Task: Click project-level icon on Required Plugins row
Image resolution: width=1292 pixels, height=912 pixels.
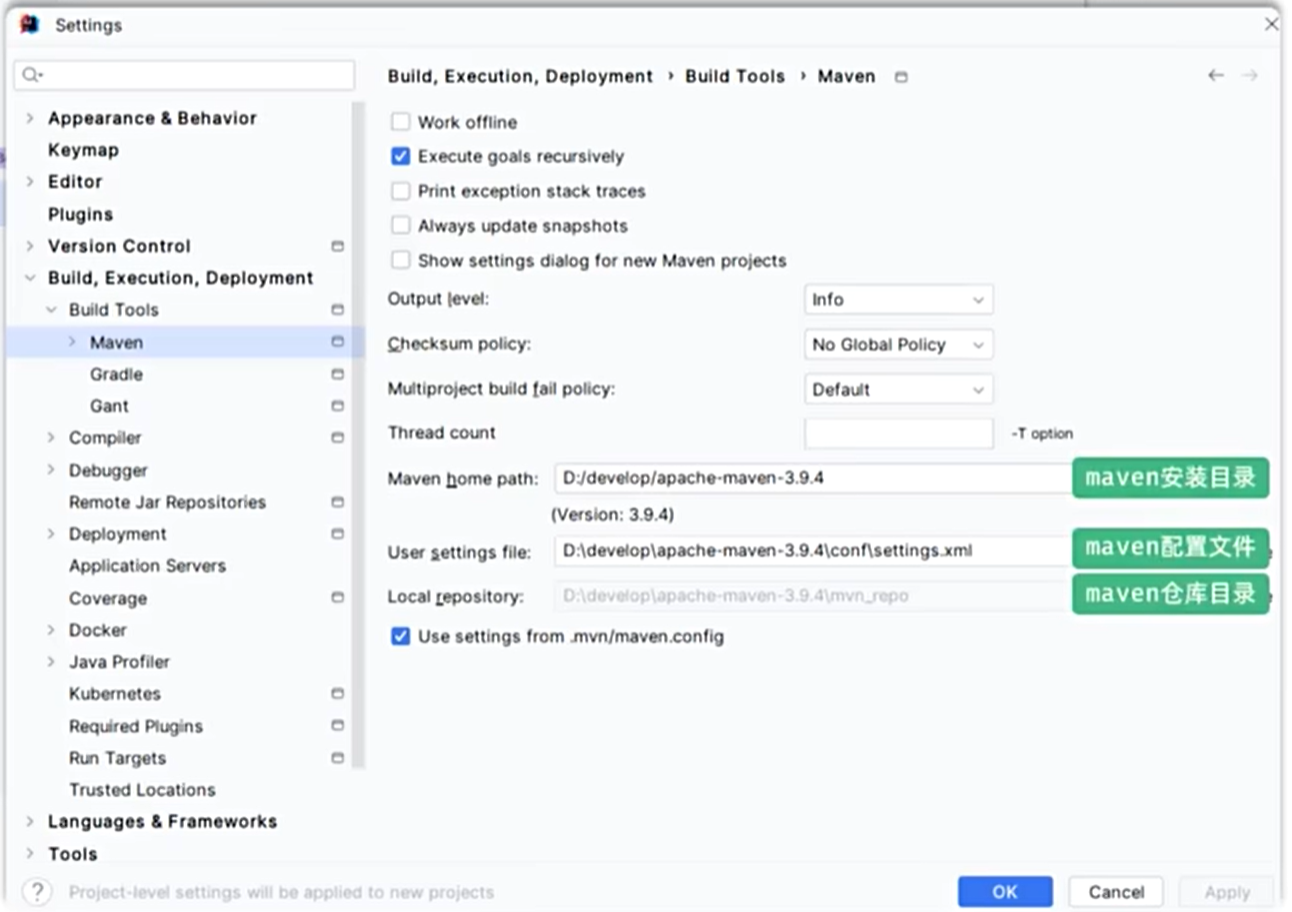Action: coord(338,726)
